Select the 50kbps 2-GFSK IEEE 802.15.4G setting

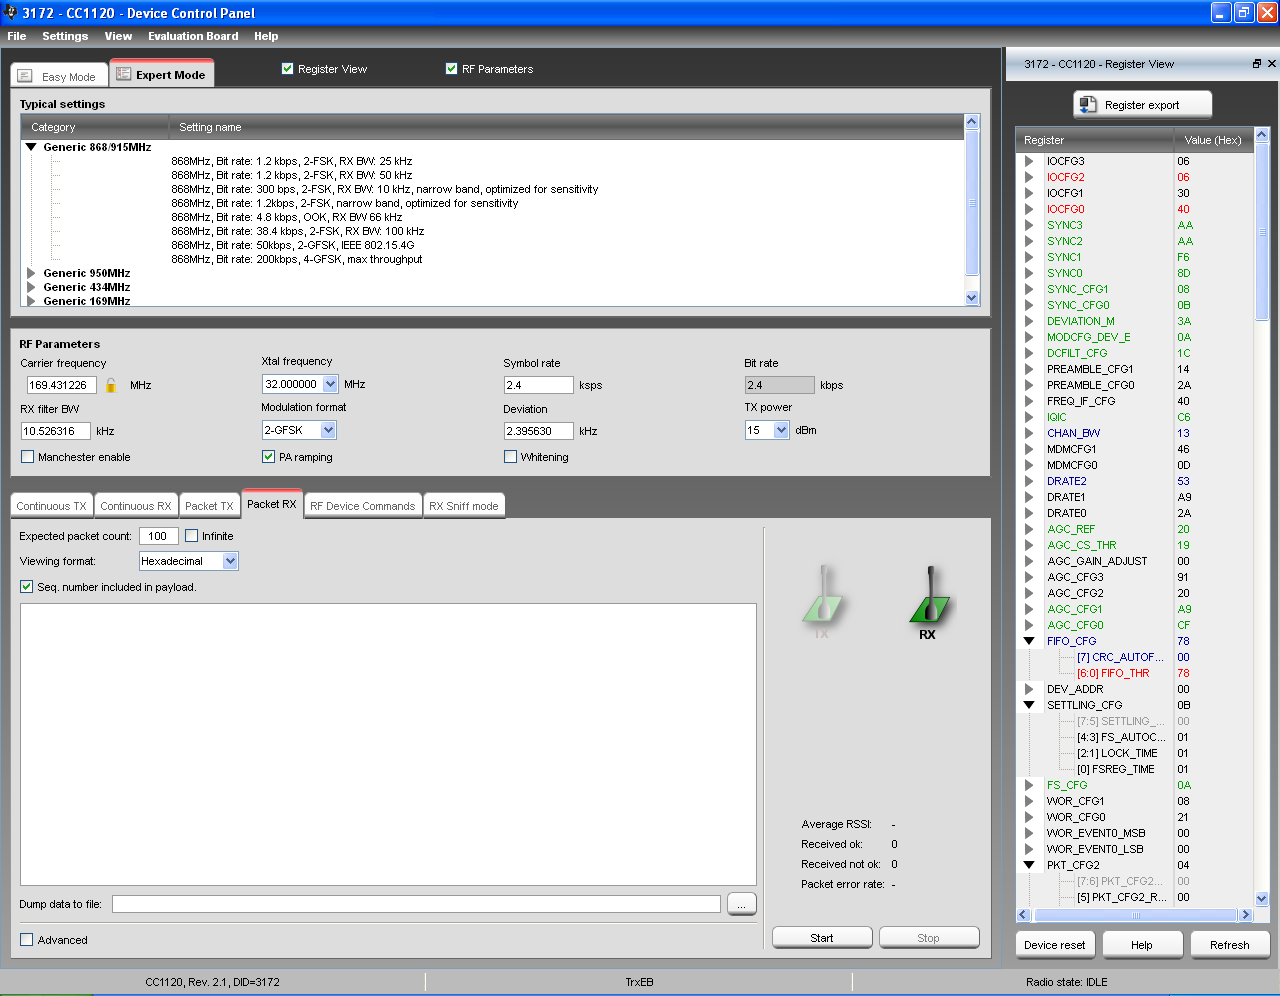point(293,245)
